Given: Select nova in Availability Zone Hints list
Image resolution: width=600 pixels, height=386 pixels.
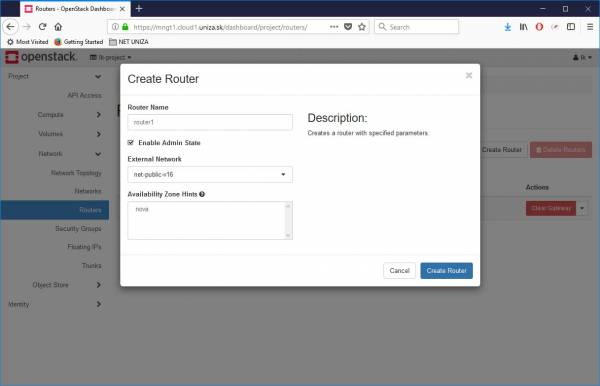Looking at the screenshot, I should tap(142, 209).
